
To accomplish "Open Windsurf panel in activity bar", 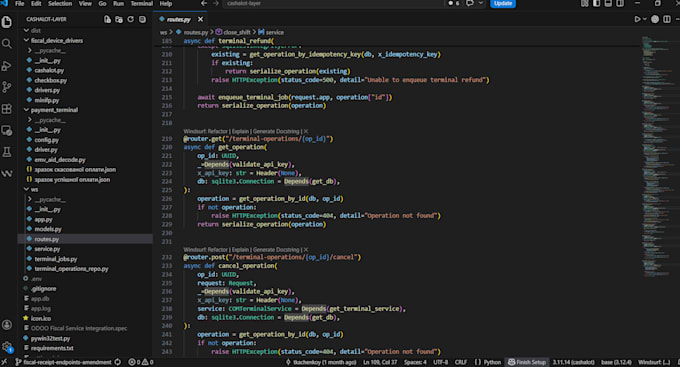I will coord(7,174).
